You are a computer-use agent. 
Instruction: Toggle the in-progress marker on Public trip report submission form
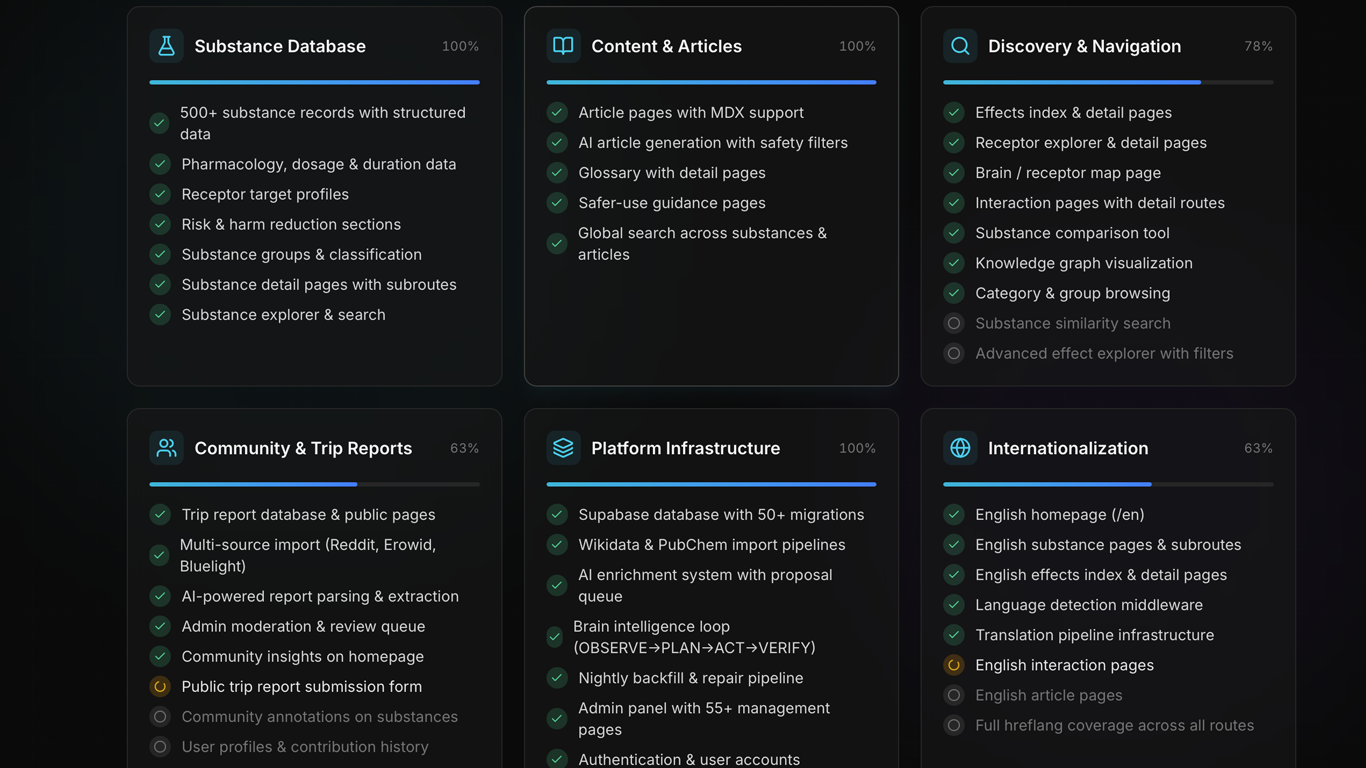click(x=160, y=686)
